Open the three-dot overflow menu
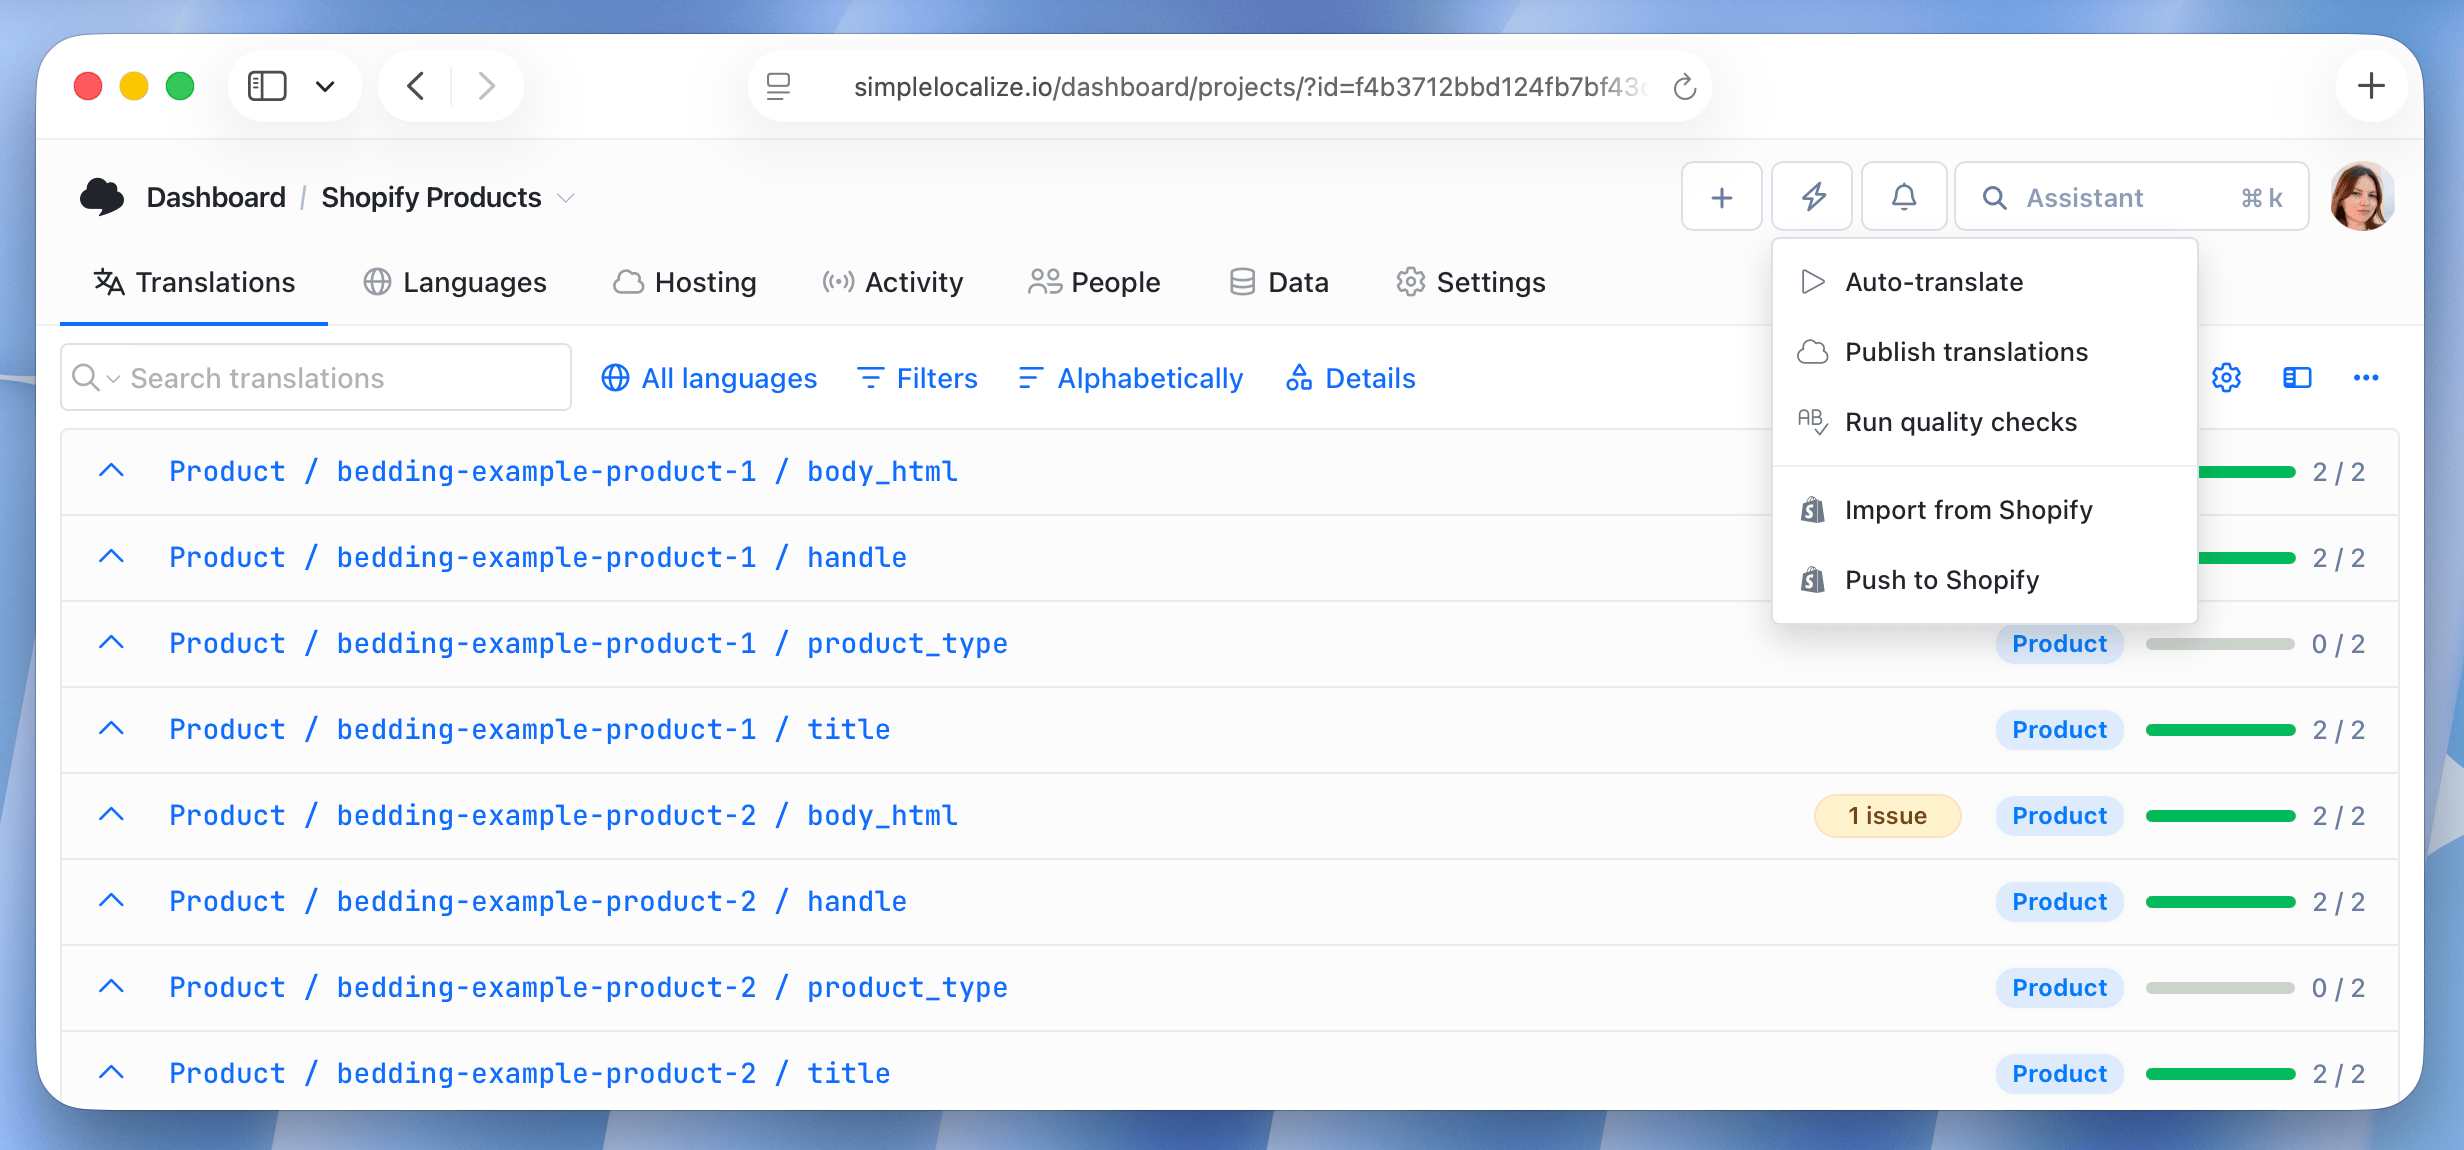The image size is (2464, 1150). pyautogui.click(x=2366, y=378)
